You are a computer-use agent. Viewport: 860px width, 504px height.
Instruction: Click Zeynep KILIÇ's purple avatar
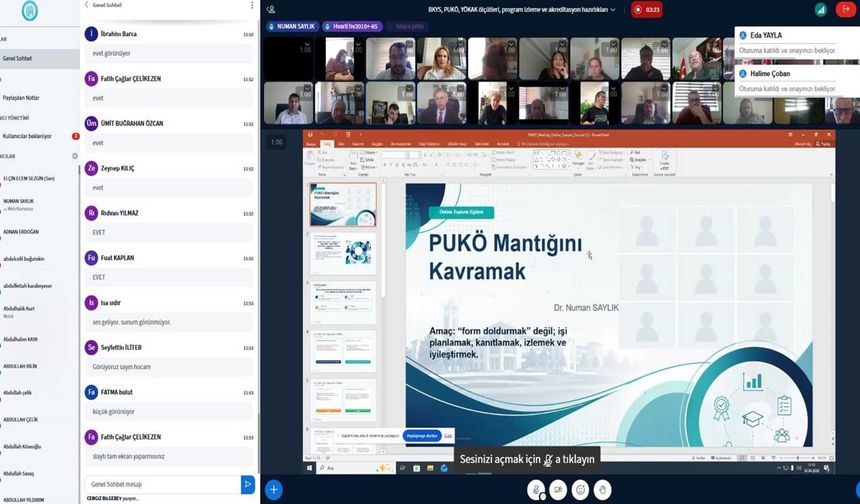[x=91, y=168]
